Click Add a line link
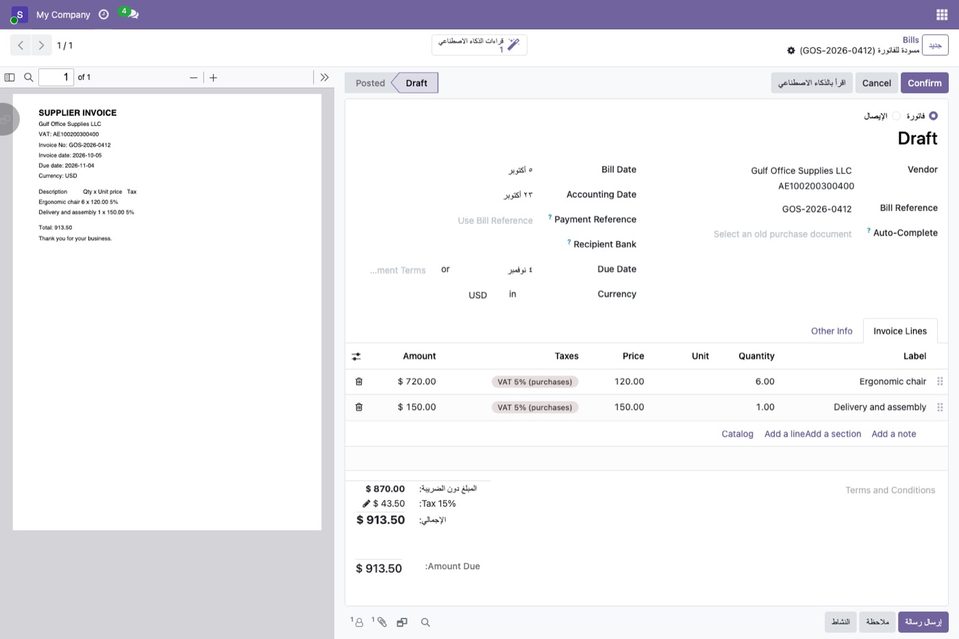 [x=785, y=434]
